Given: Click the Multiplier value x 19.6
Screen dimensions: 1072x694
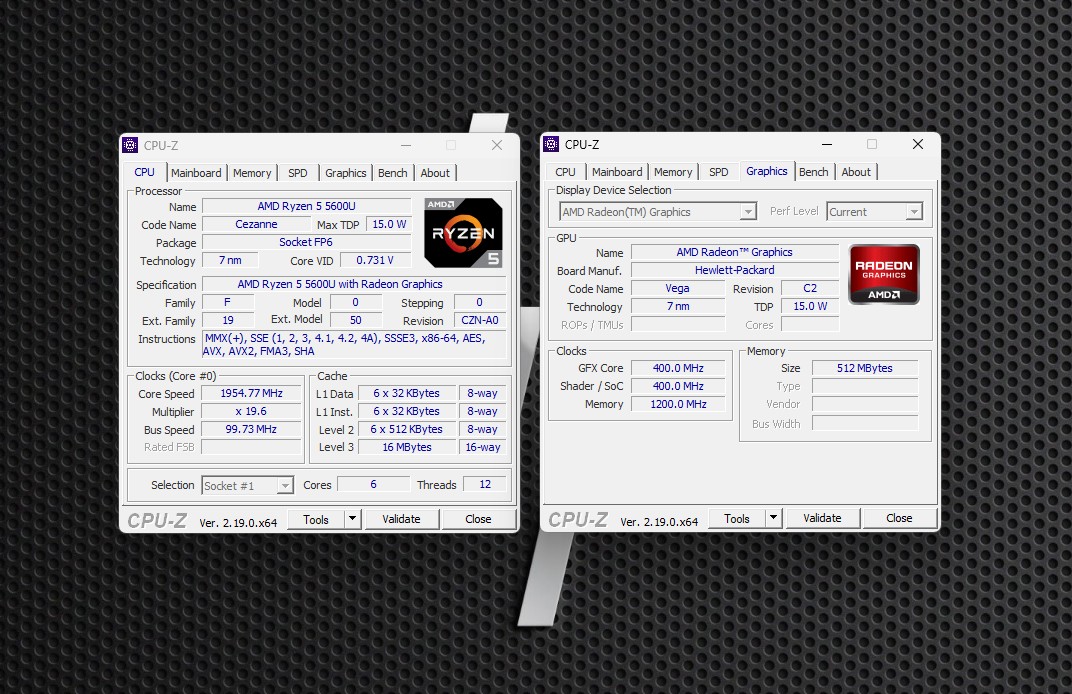Looking at the screenshot, I should tap(252, 412).
